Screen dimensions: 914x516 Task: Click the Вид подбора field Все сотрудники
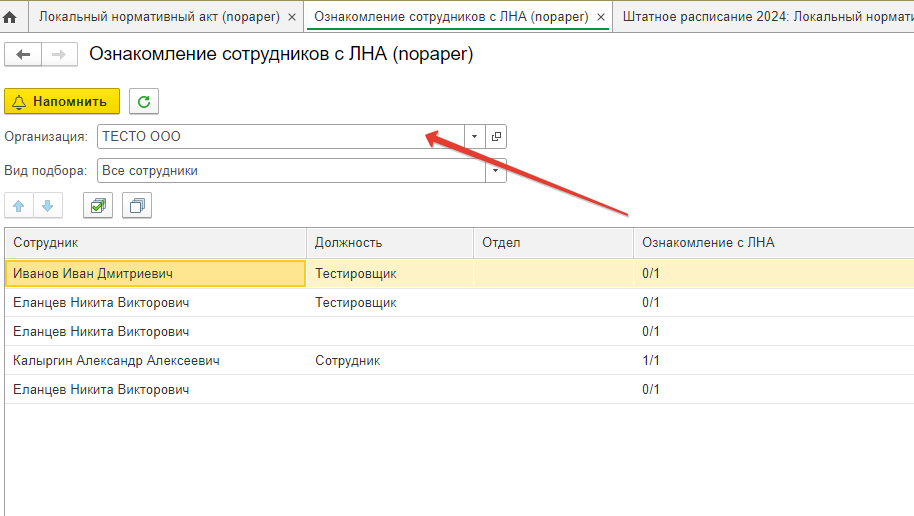tap(291, 171)
